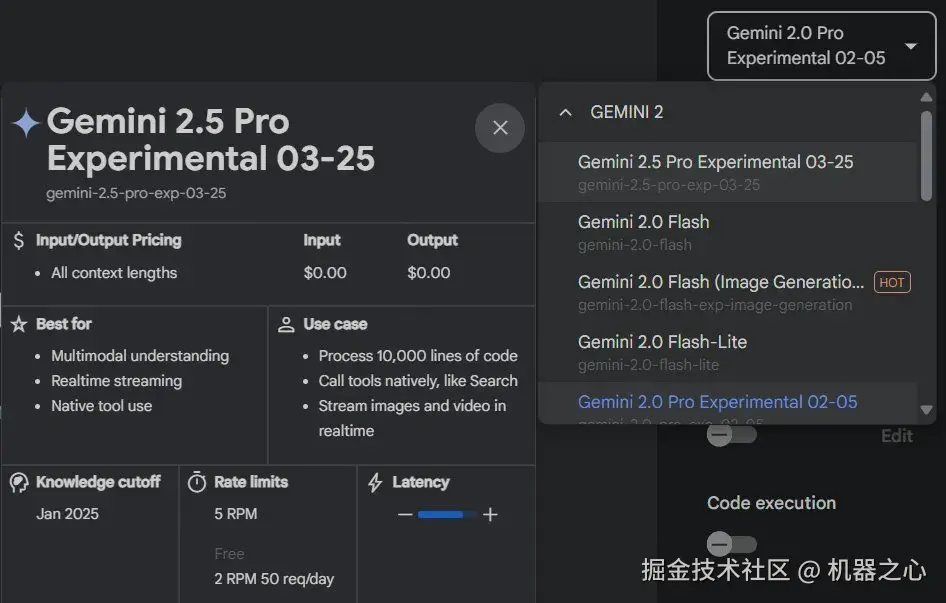Click the Rate limits stopwatch icon
The width and height of the screenshot is (946, 603).
point(197,482)
